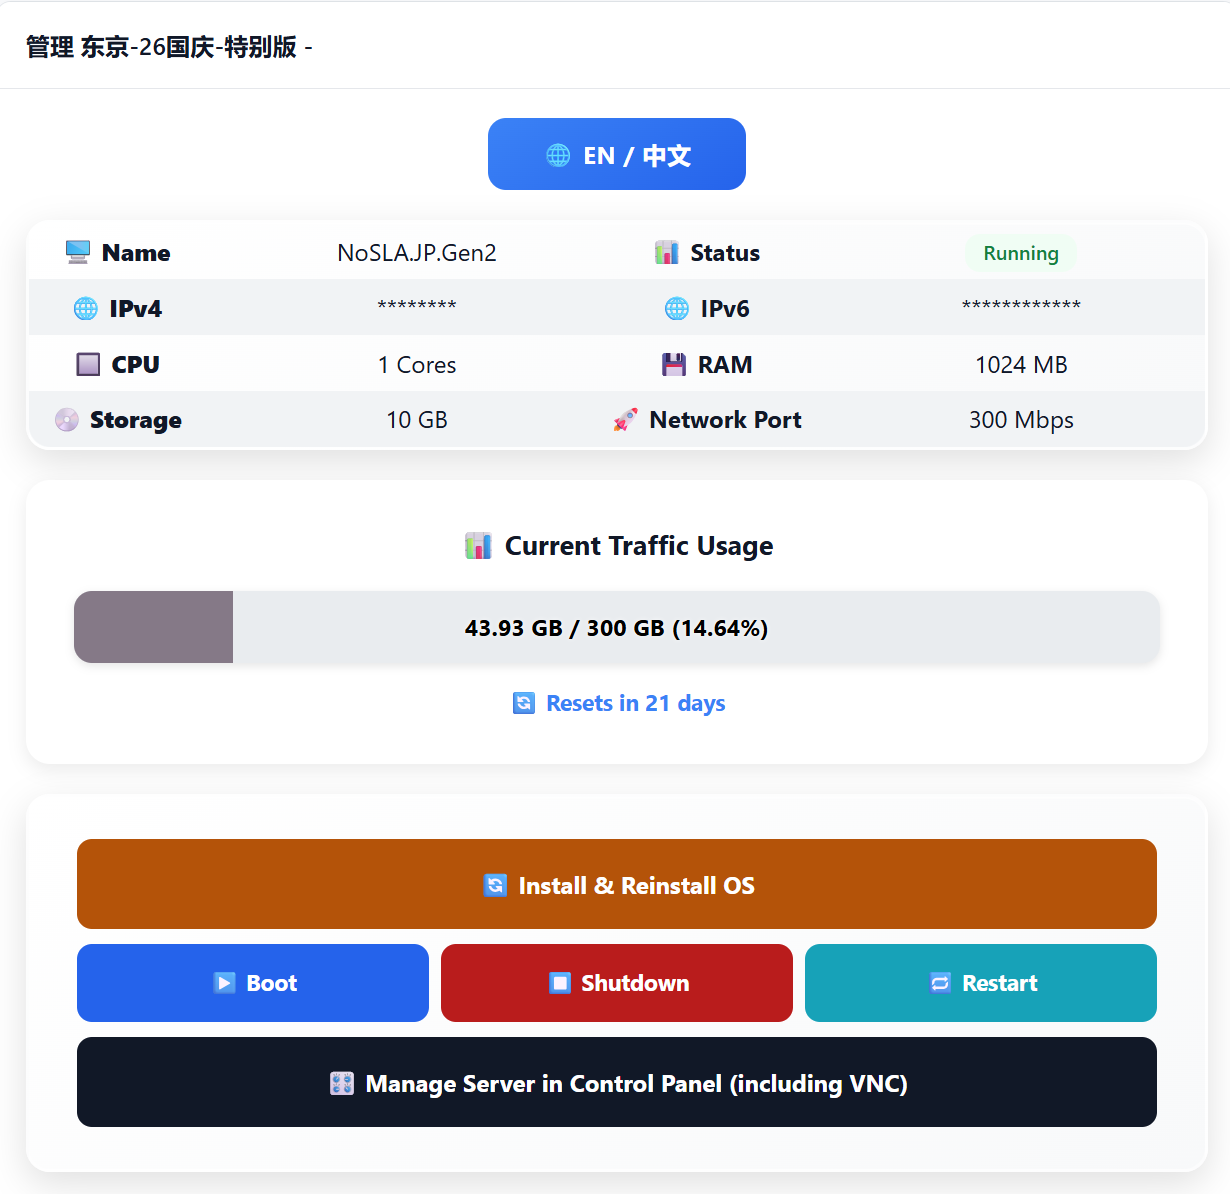
Task: Click the CPU chip icon
Action: [x=88, y=364]
